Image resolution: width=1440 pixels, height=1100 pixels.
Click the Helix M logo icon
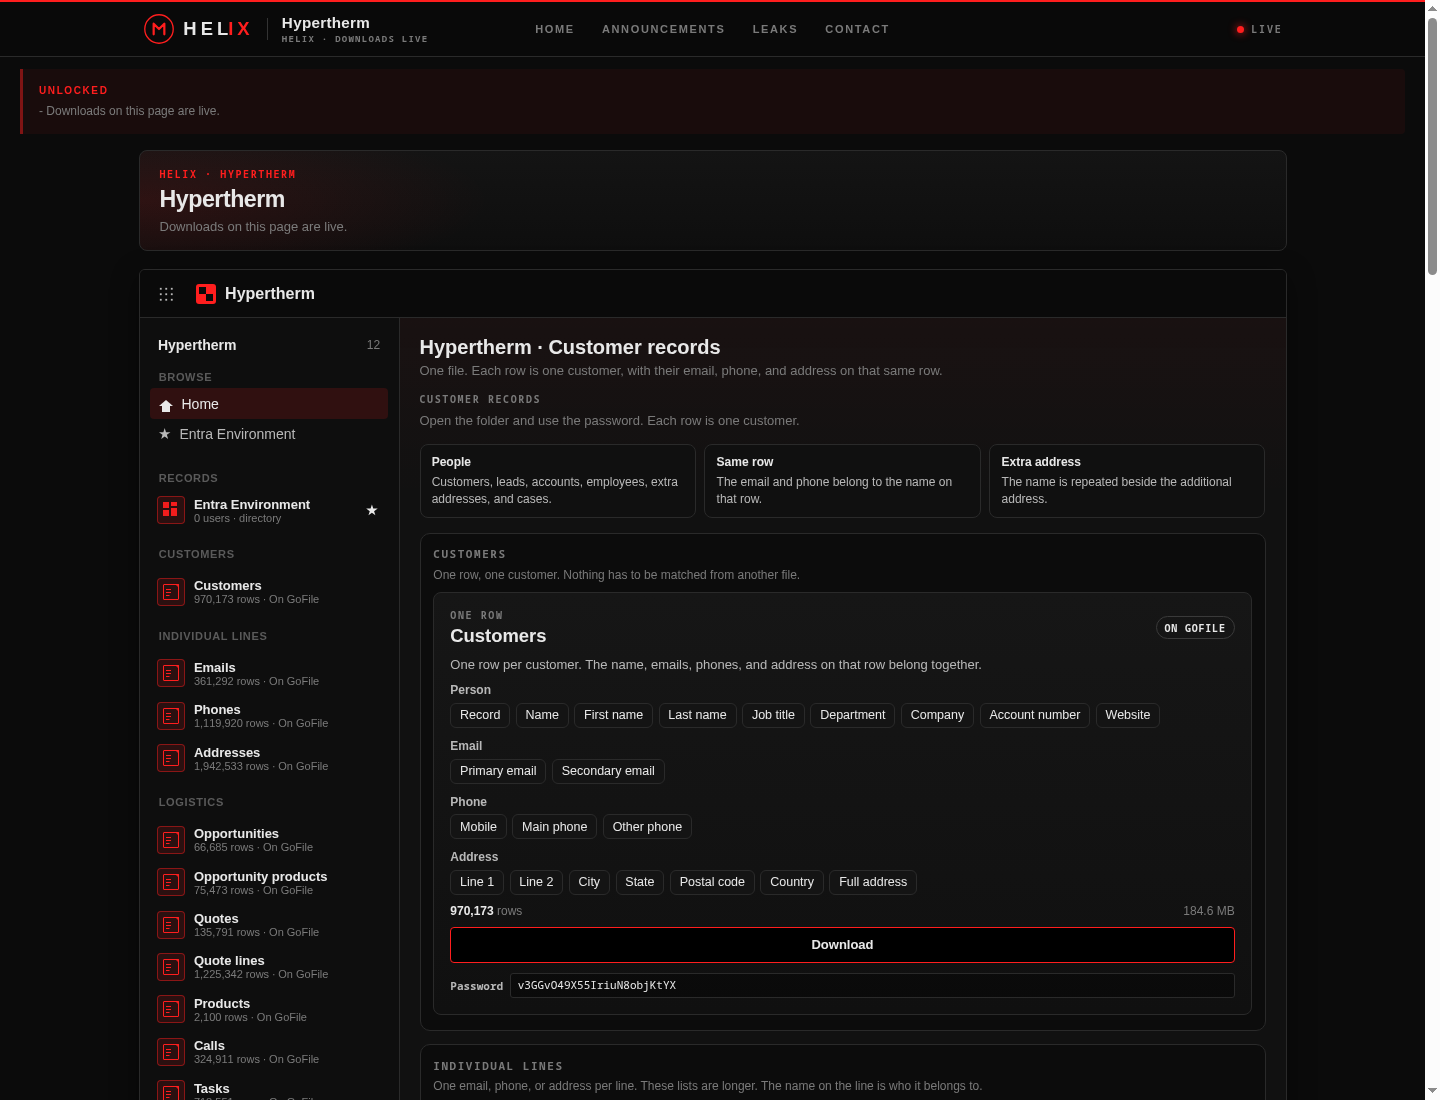click(158, 29)
